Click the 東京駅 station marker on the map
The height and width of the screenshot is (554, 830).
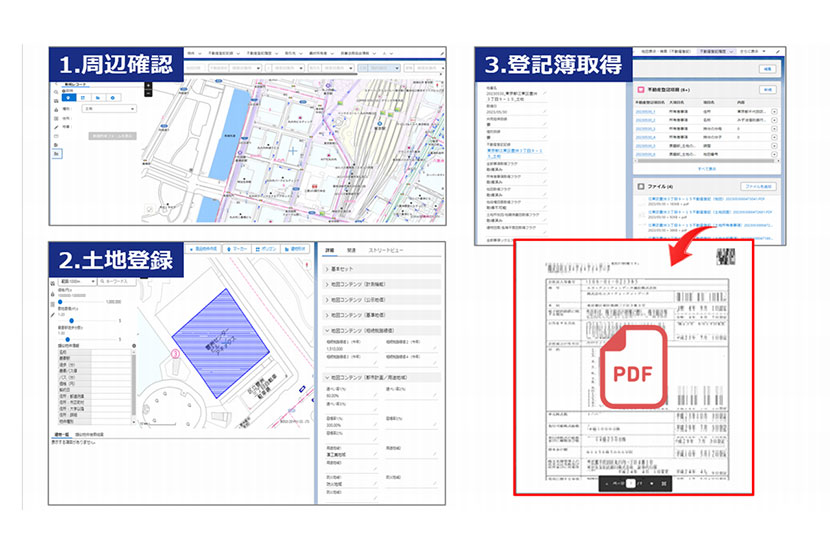380,123
